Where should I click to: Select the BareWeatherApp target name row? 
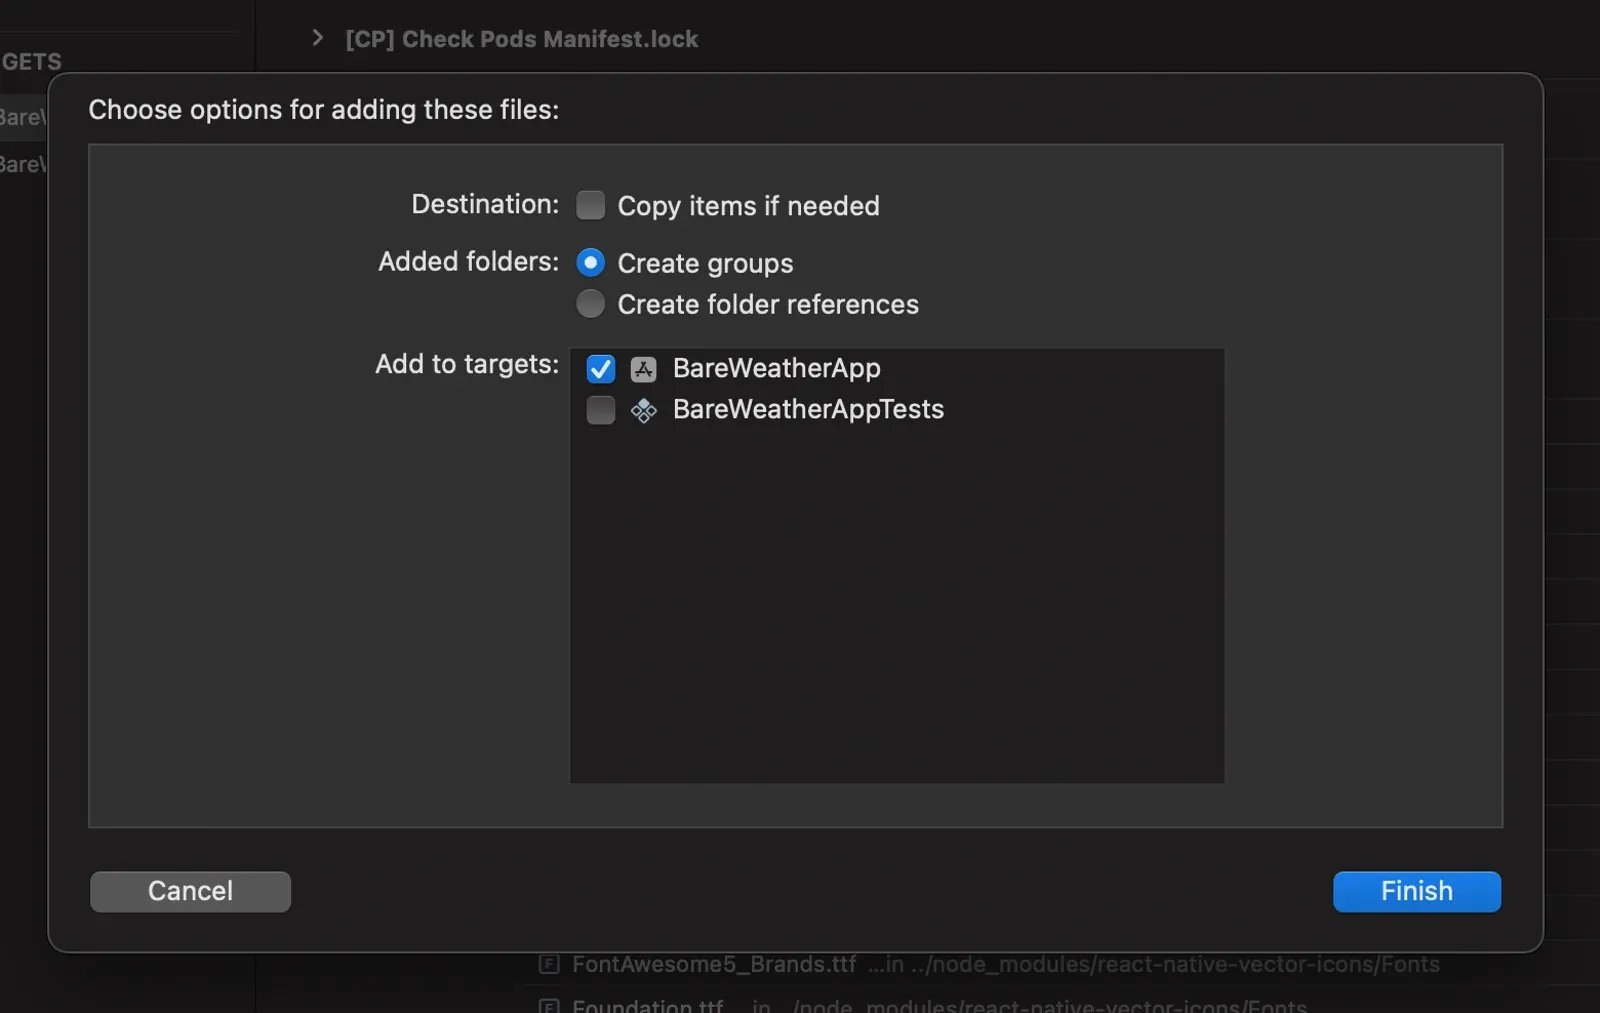click(x=897, y=369)
